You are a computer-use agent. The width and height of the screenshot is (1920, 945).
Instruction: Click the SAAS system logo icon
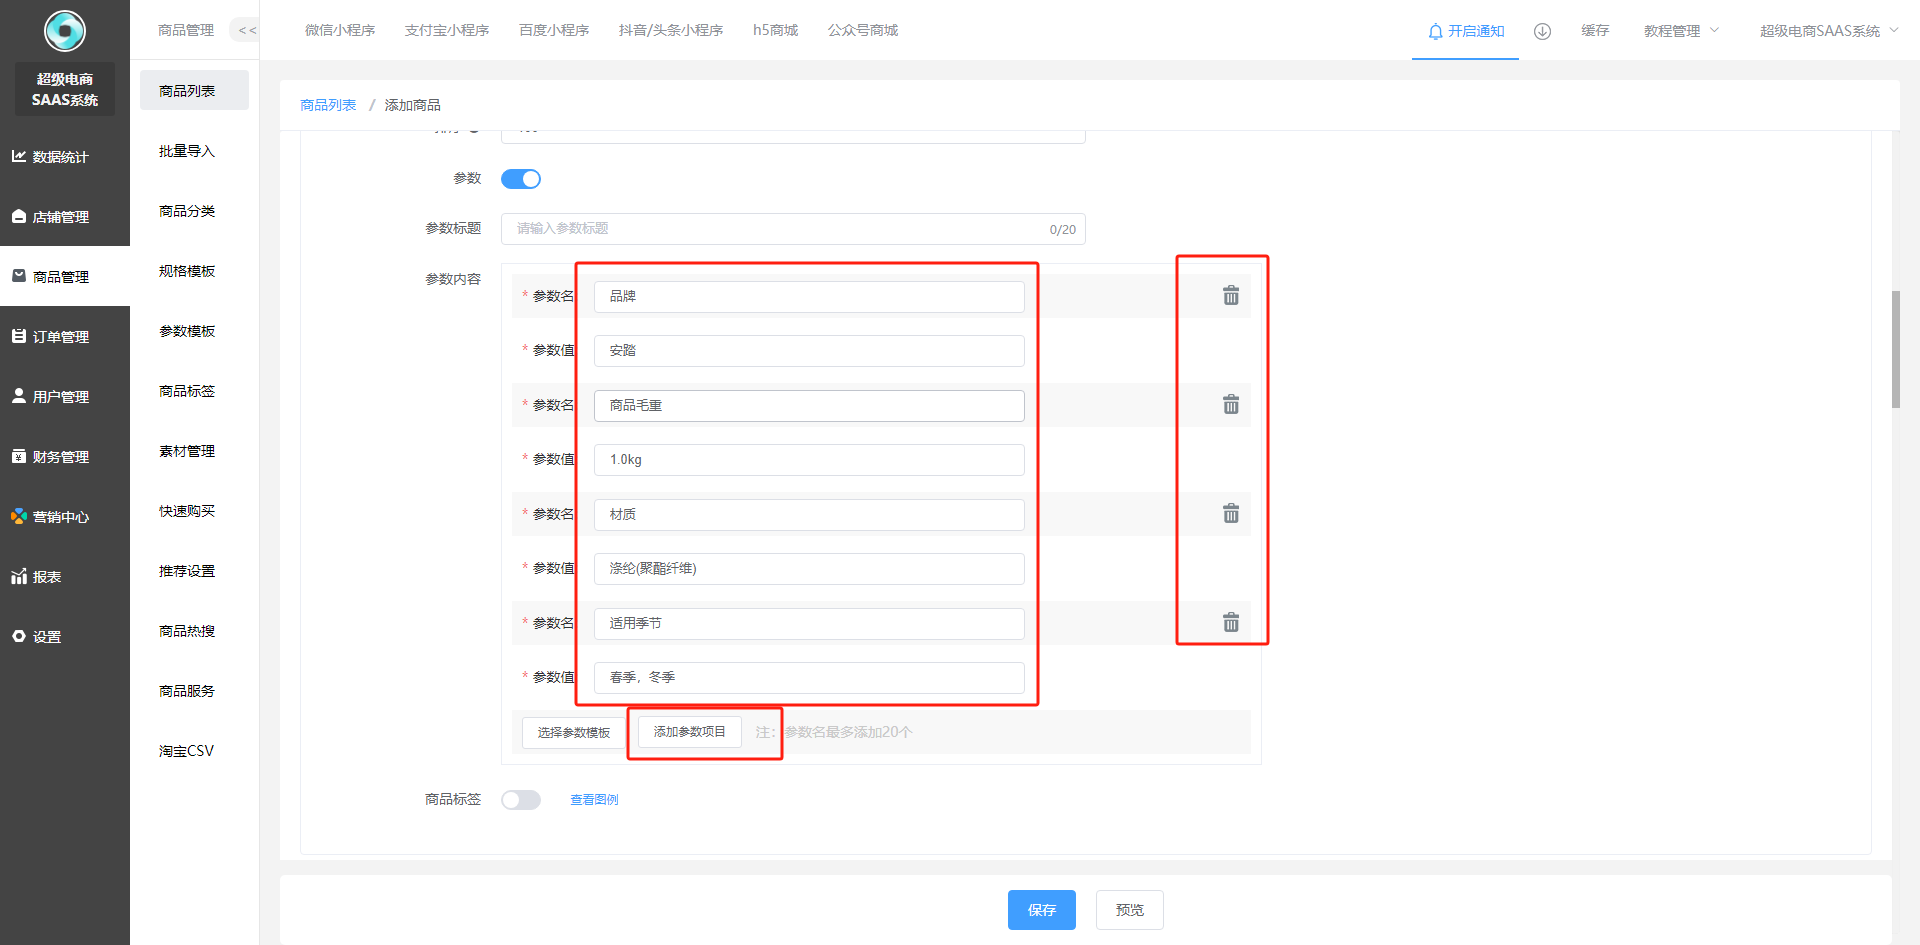65,31
